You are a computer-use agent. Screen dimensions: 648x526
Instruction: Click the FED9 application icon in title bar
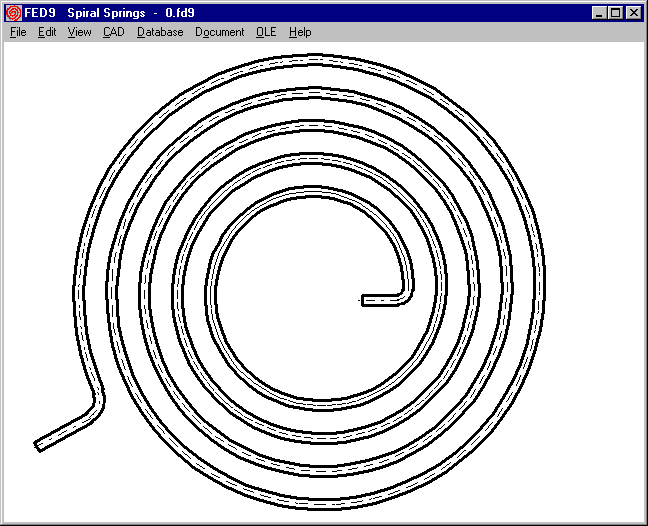[x=14, y=13]
